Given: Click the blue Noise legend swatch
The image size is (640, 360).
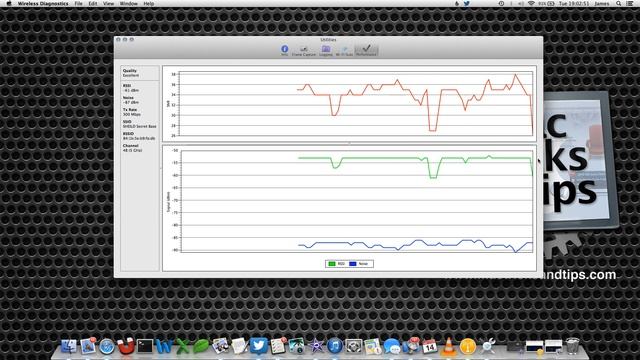Looking at the screenshot, I should 353,264.
